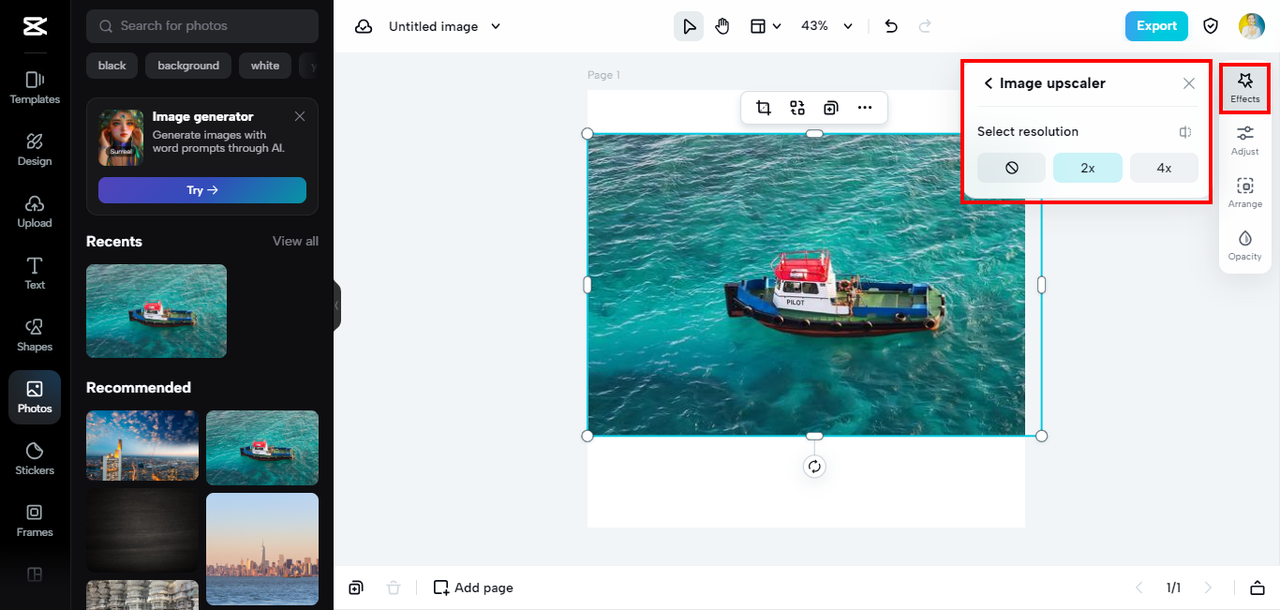Open the Design sidebar panel
Viewport: 1280px width, 610px height.
pos(35,149)
